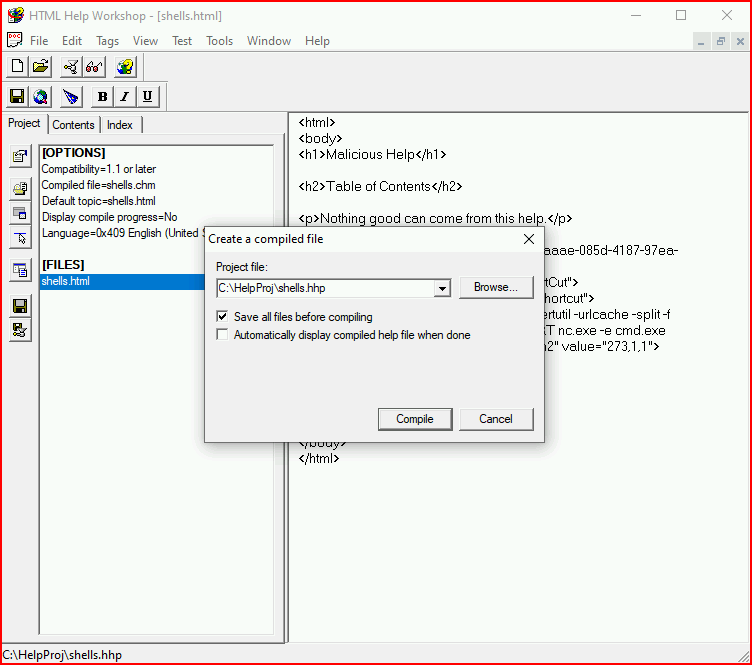Select the Default topic=shells.html line
752x665 pixels.
tap(98, 201)
